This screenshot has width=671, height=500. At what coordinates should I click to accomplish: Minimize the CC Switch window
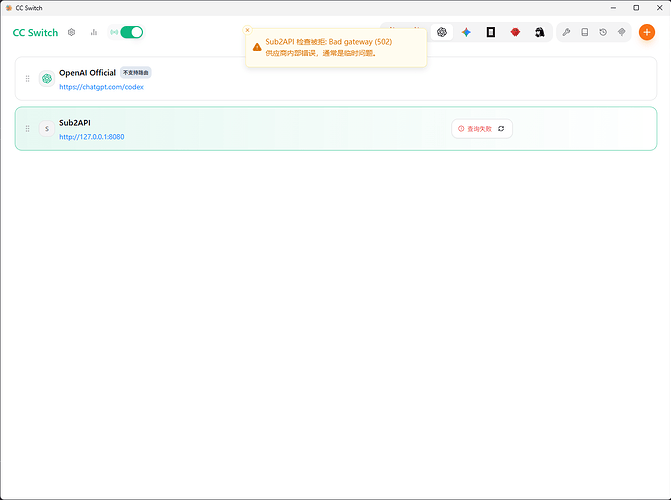(613, 8)
